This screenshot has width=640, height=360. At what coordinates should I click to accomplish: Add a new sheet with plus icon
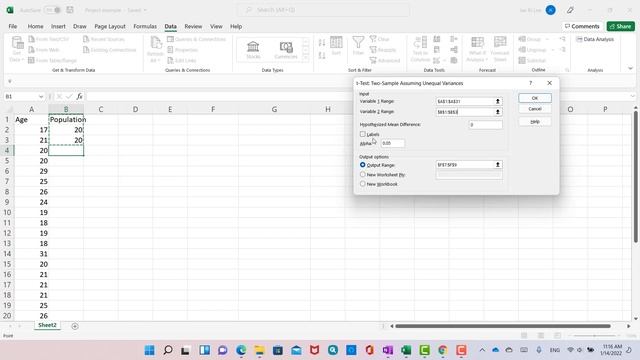pyautogui.click(x=75, y=326)
